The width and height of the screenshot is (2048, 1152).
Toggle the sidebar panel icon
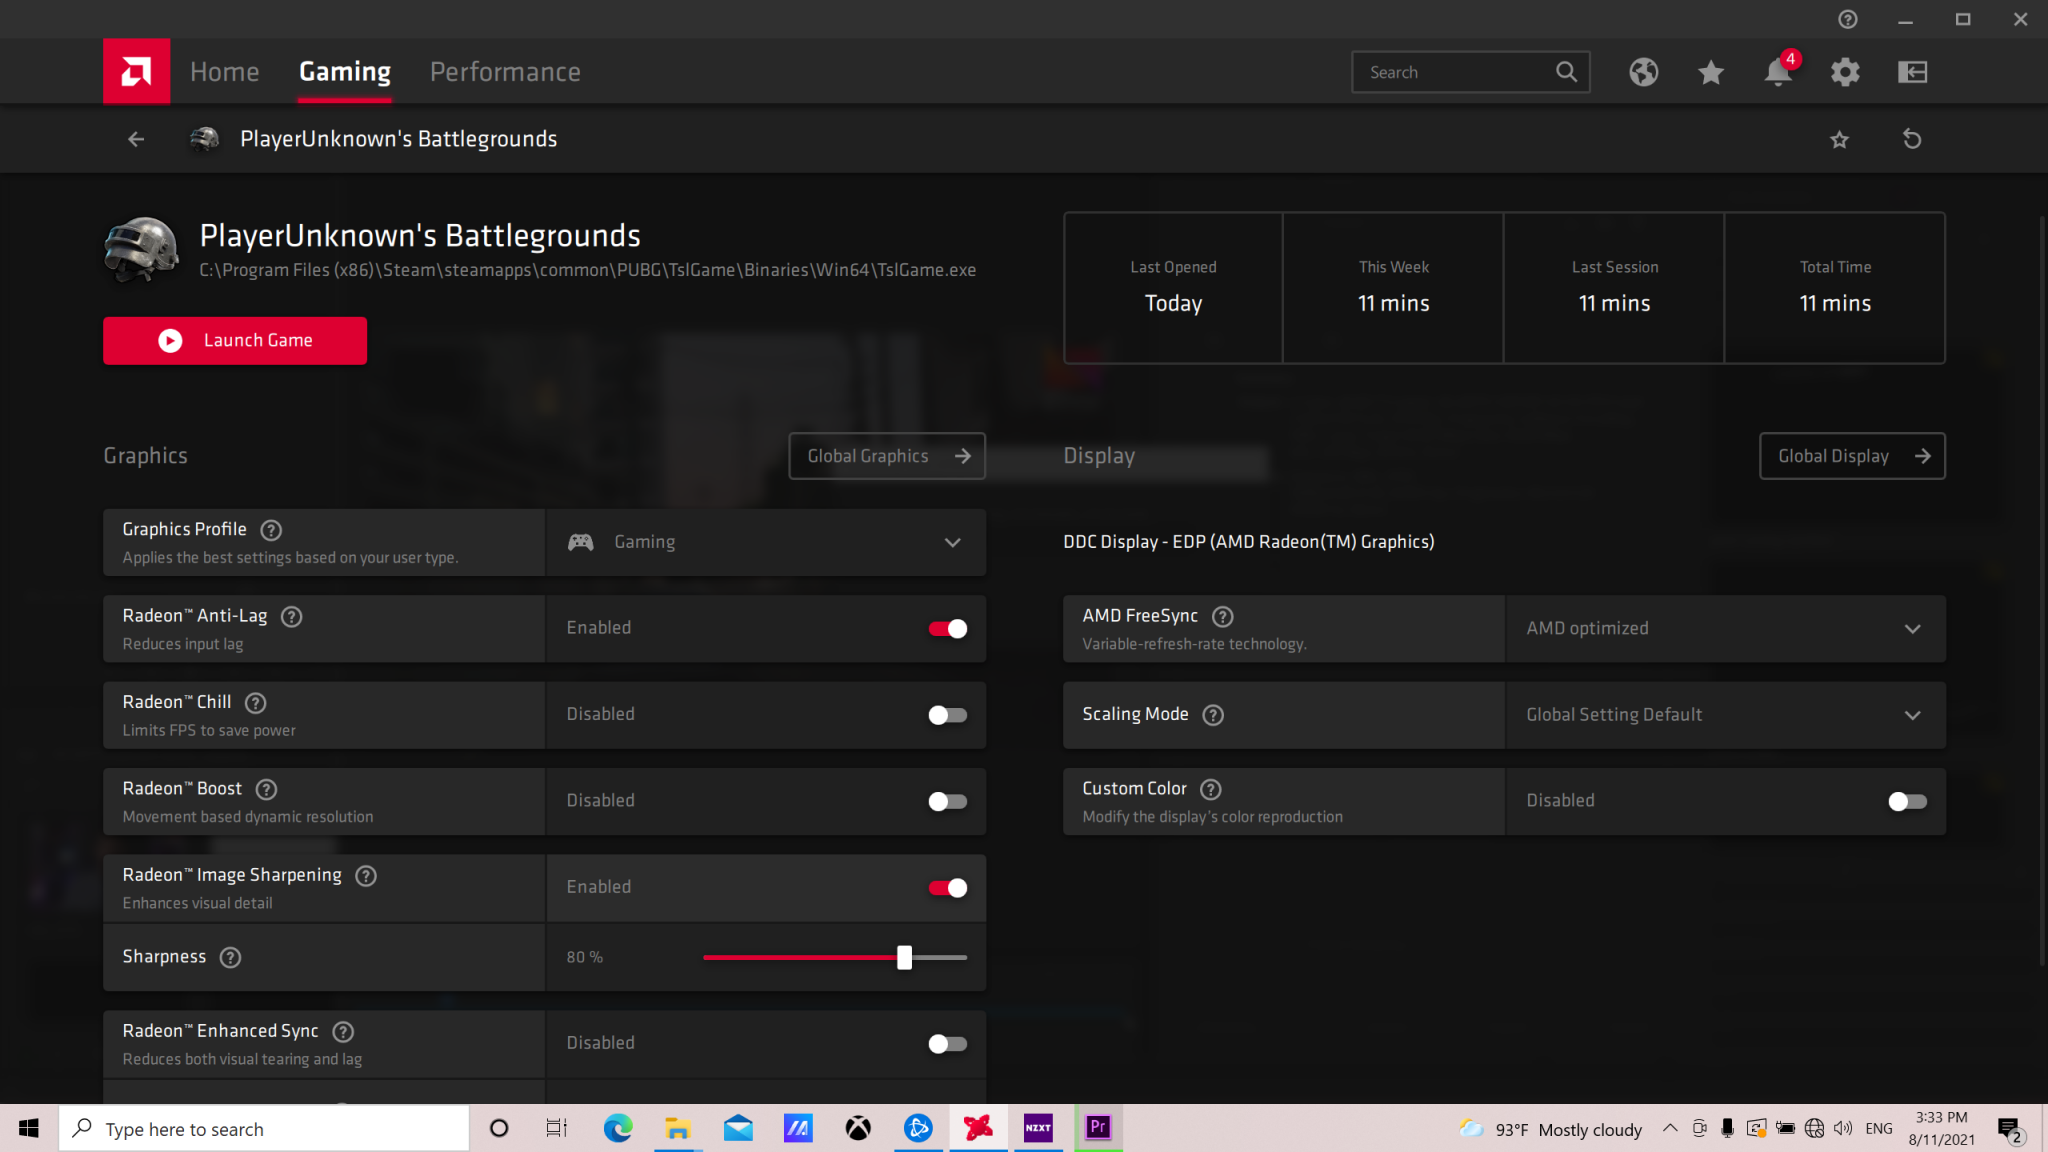[1912, 72]
